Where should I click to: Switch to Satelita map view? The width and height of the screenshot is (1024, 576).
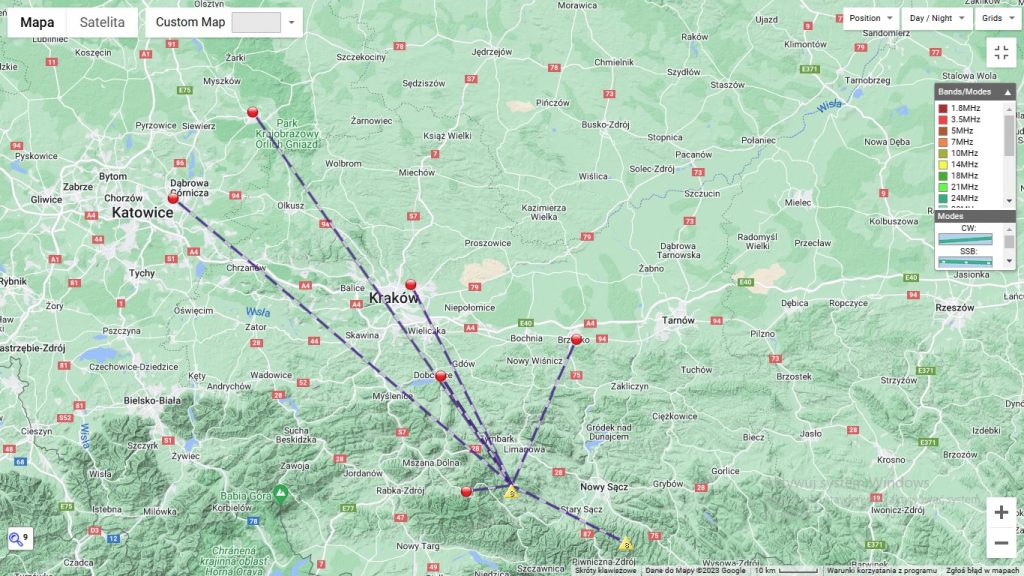102,22
